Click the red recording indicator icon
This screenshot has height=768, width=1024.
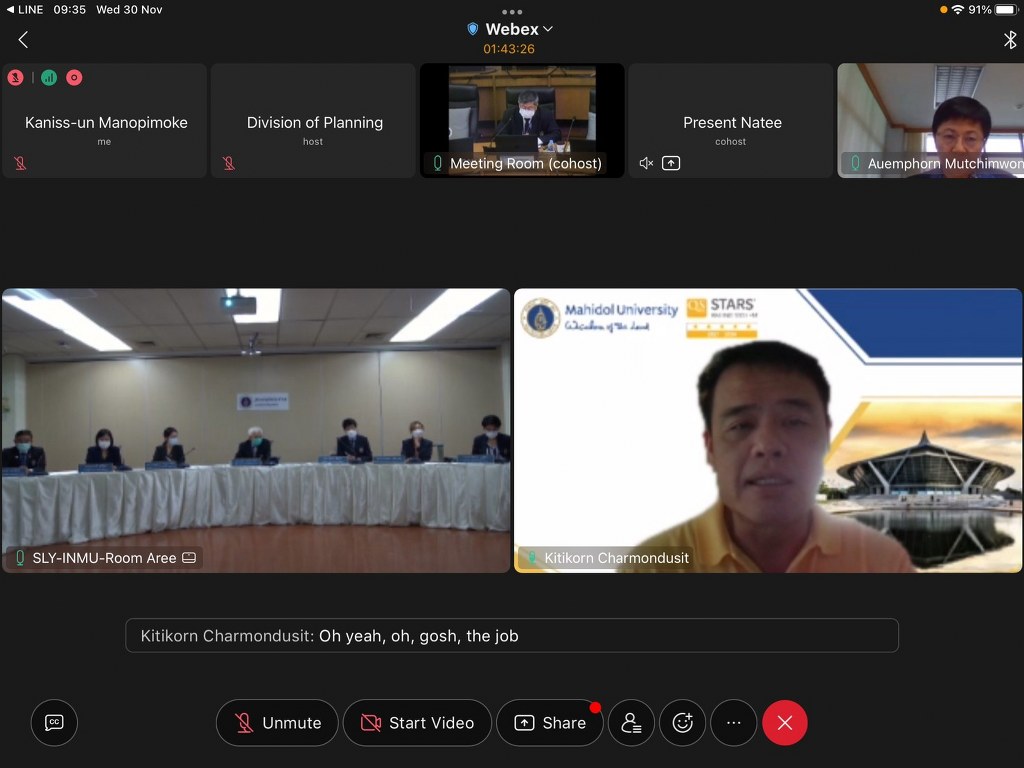pyautogui.click(x=74, y=77)
